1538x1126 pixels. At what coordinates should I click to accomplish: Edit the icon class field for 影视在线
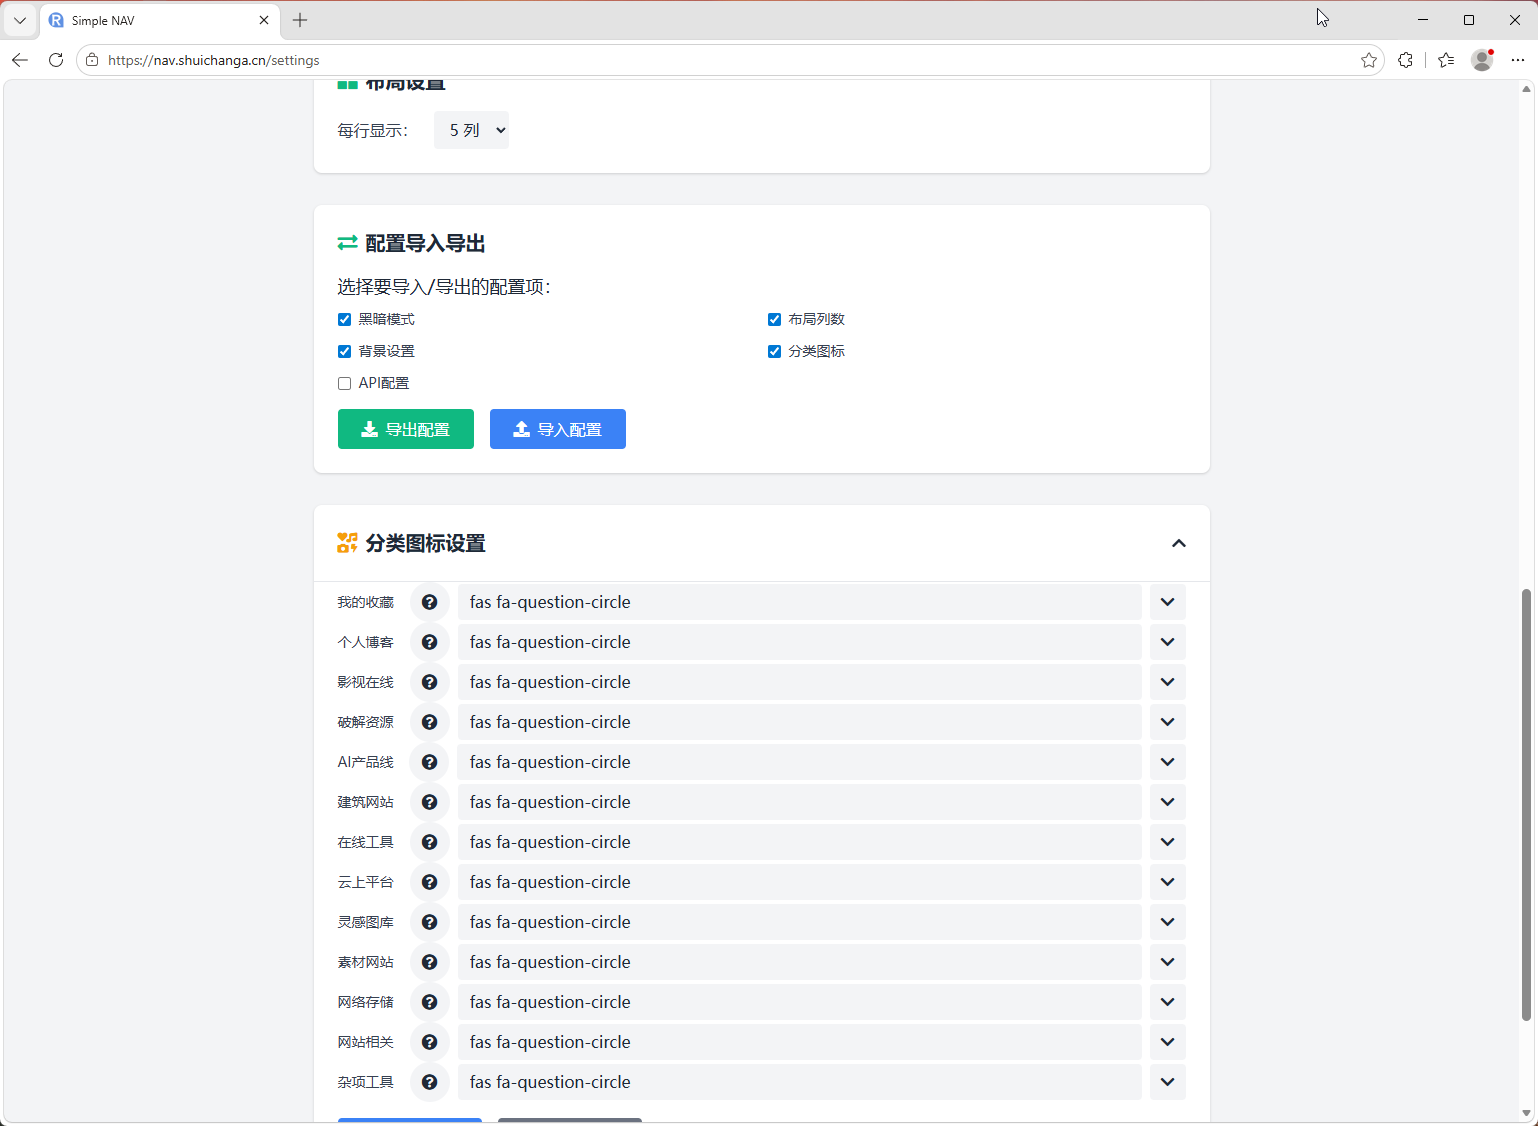tap(800, 682)
